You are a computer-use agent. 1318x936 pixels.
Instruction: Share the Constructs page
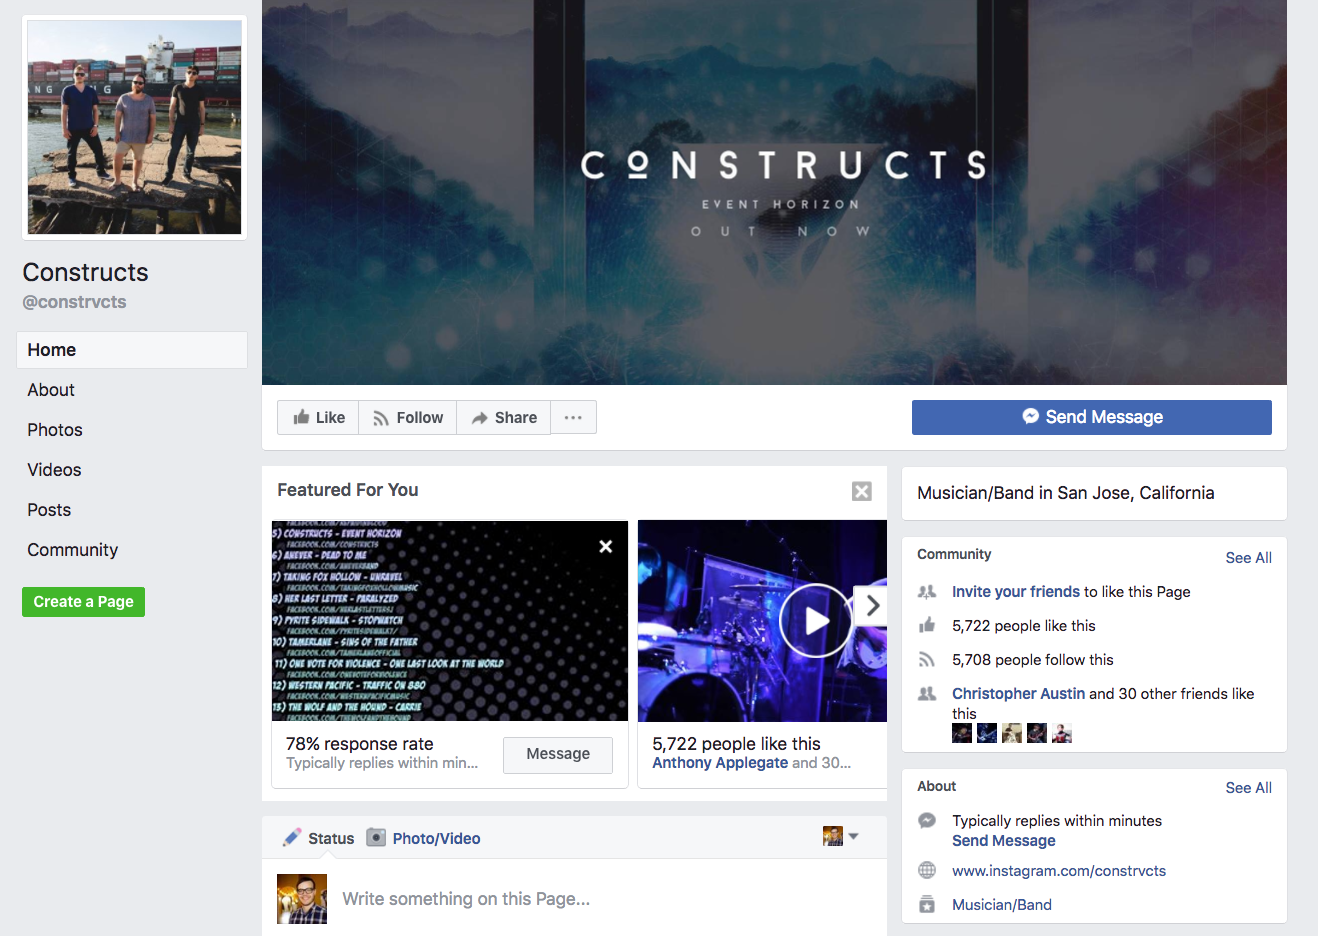click(x=504, y=418)
